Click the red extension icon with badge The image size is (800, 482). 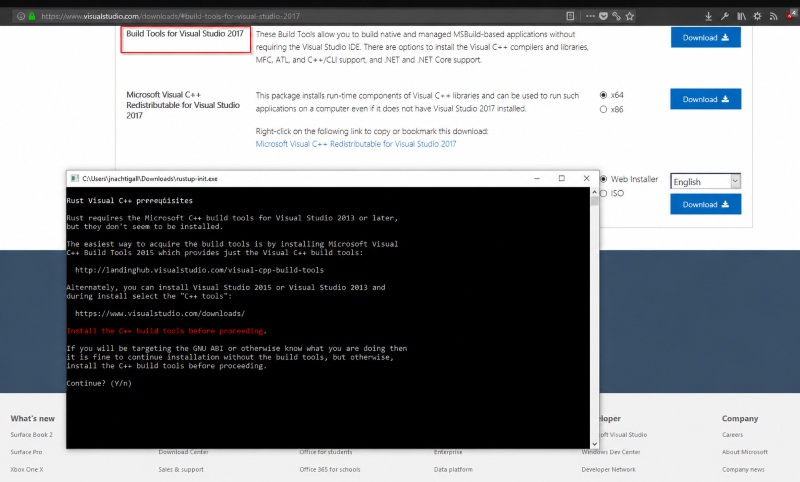point(792,15)
